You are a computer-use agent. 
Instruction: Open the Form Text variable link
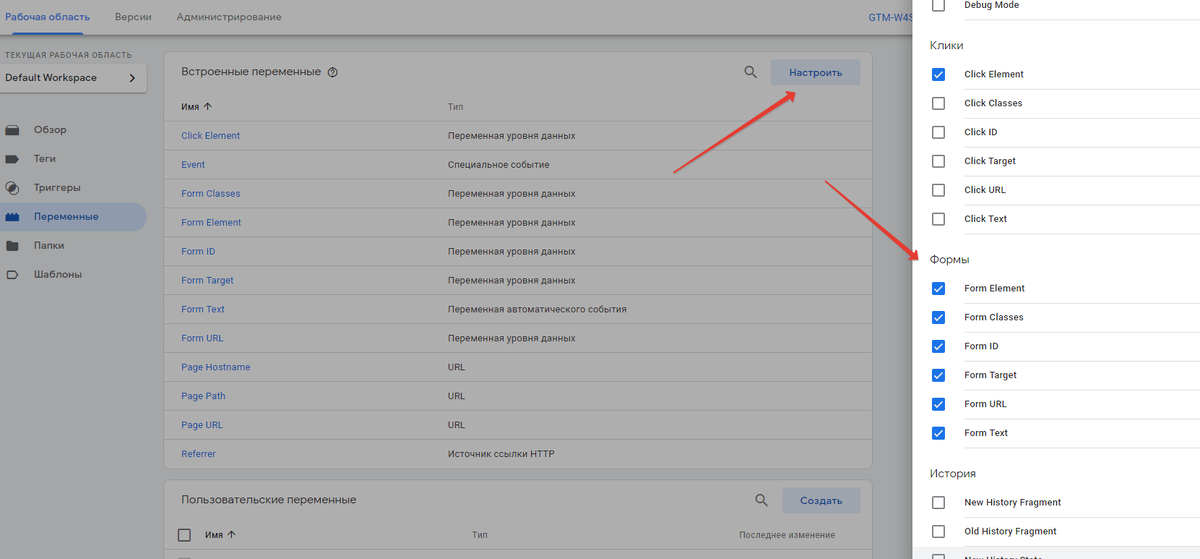coord(203,310)
